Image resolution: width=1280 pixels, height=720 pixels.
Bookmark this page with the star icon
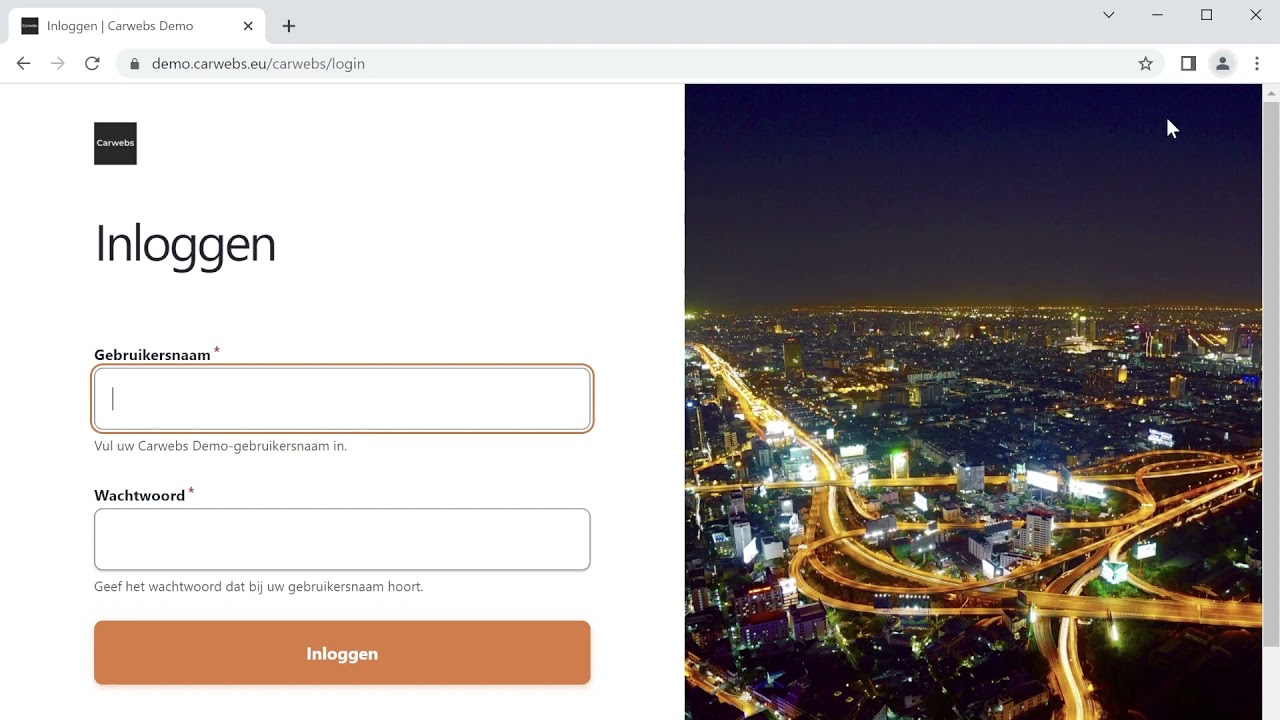coord(1146,63)
